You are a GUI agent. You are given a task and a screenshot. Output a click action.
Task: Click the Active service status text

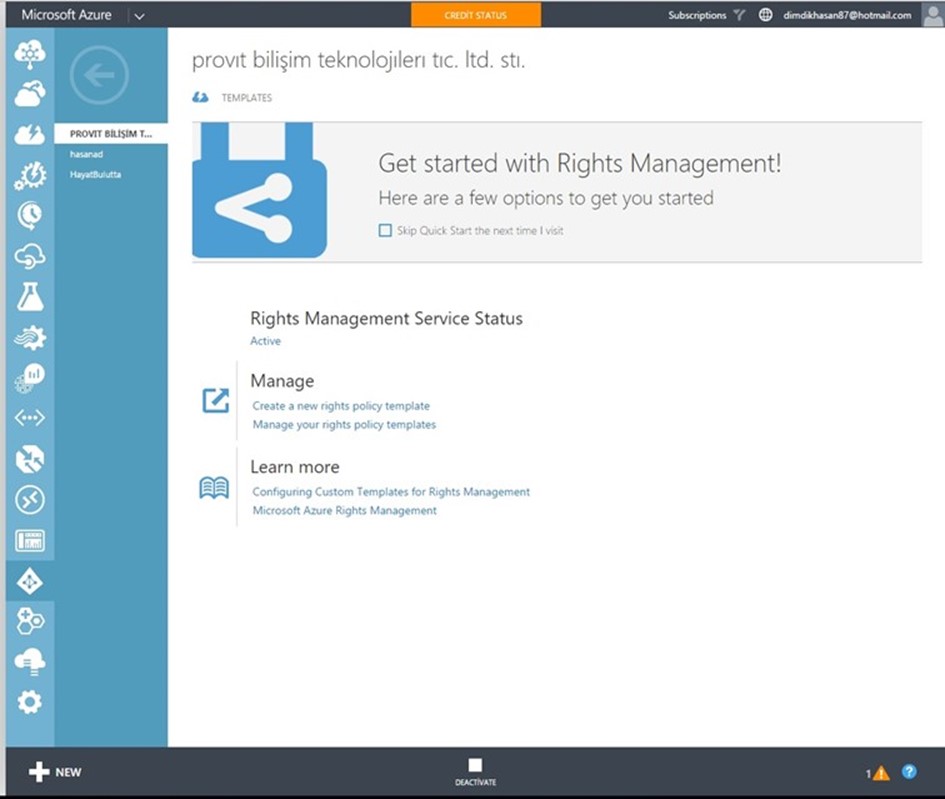[265, 341]
